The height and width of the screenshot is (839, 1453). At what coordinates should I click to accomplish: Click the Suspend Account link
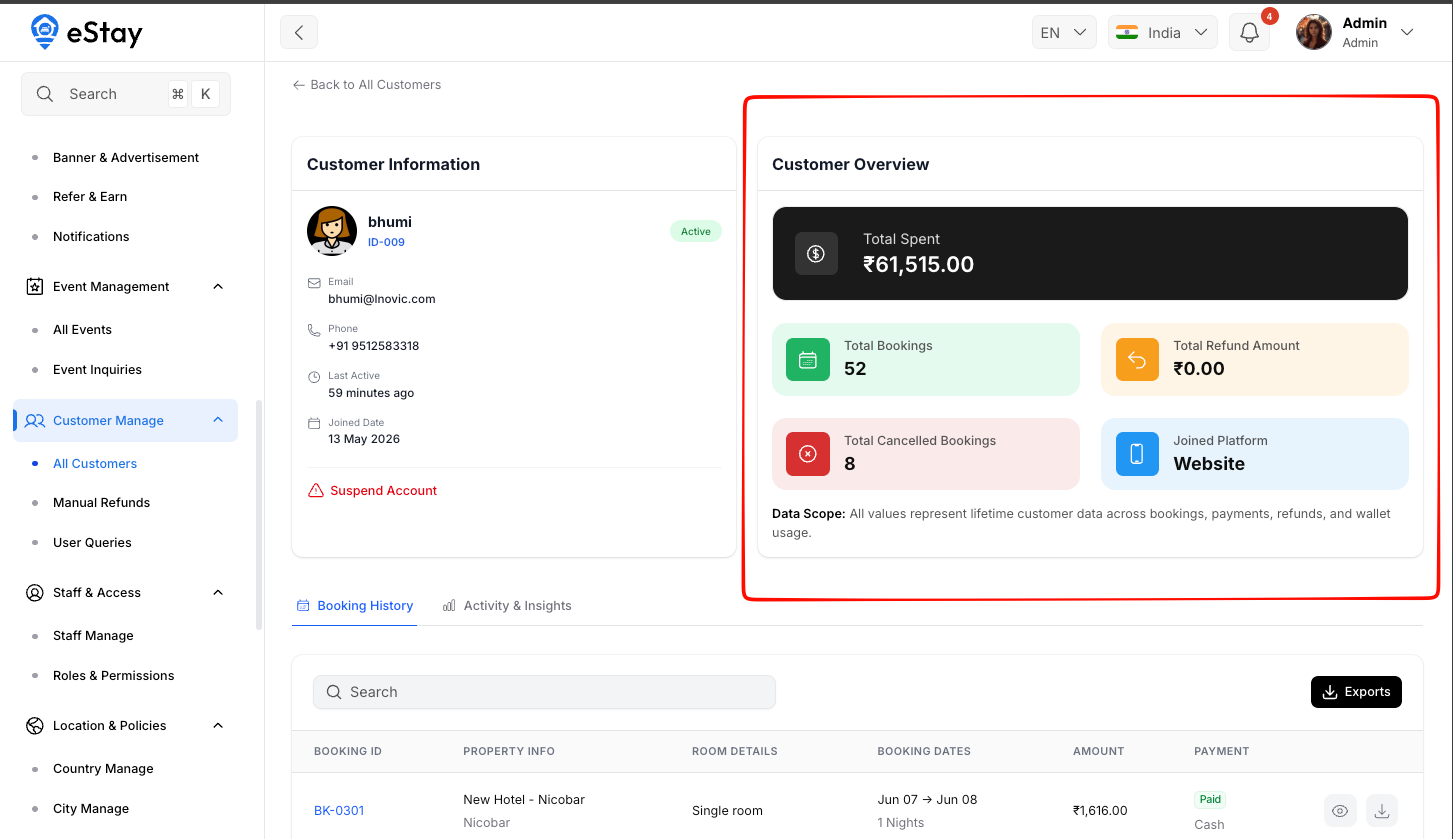[x=373, y=491]
